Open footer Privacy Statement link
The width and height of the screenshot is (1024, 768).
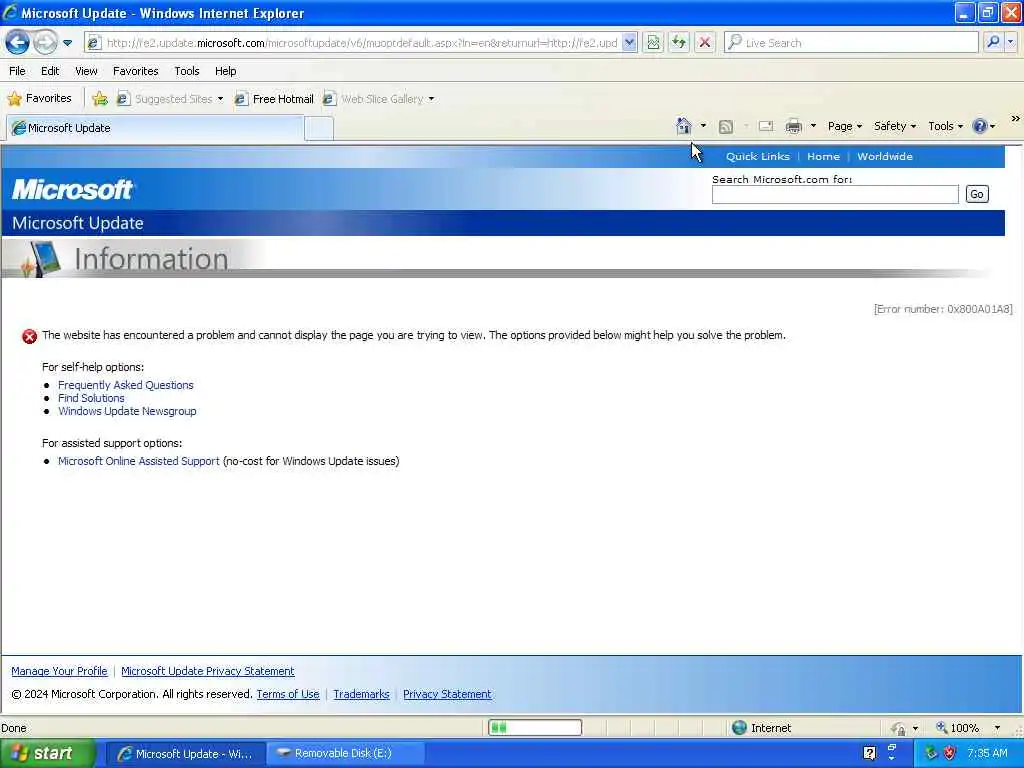pos(447,694)
